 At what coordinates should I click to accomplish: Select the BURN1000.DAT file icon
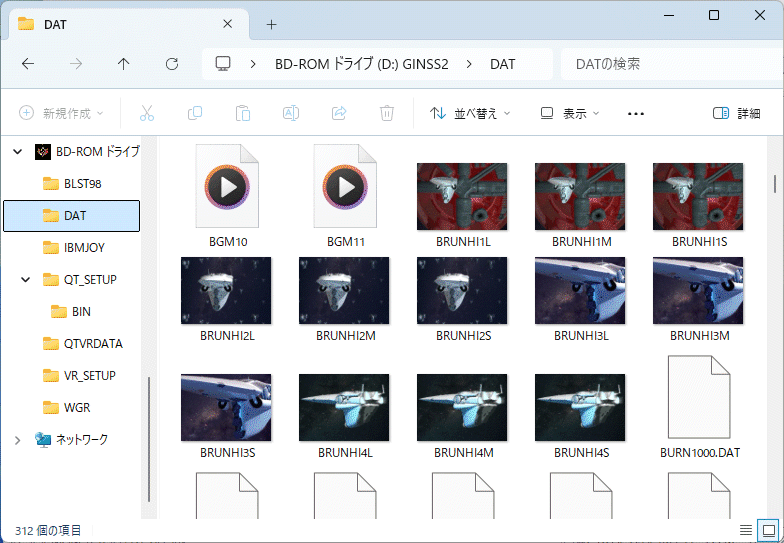coord(699,396)
